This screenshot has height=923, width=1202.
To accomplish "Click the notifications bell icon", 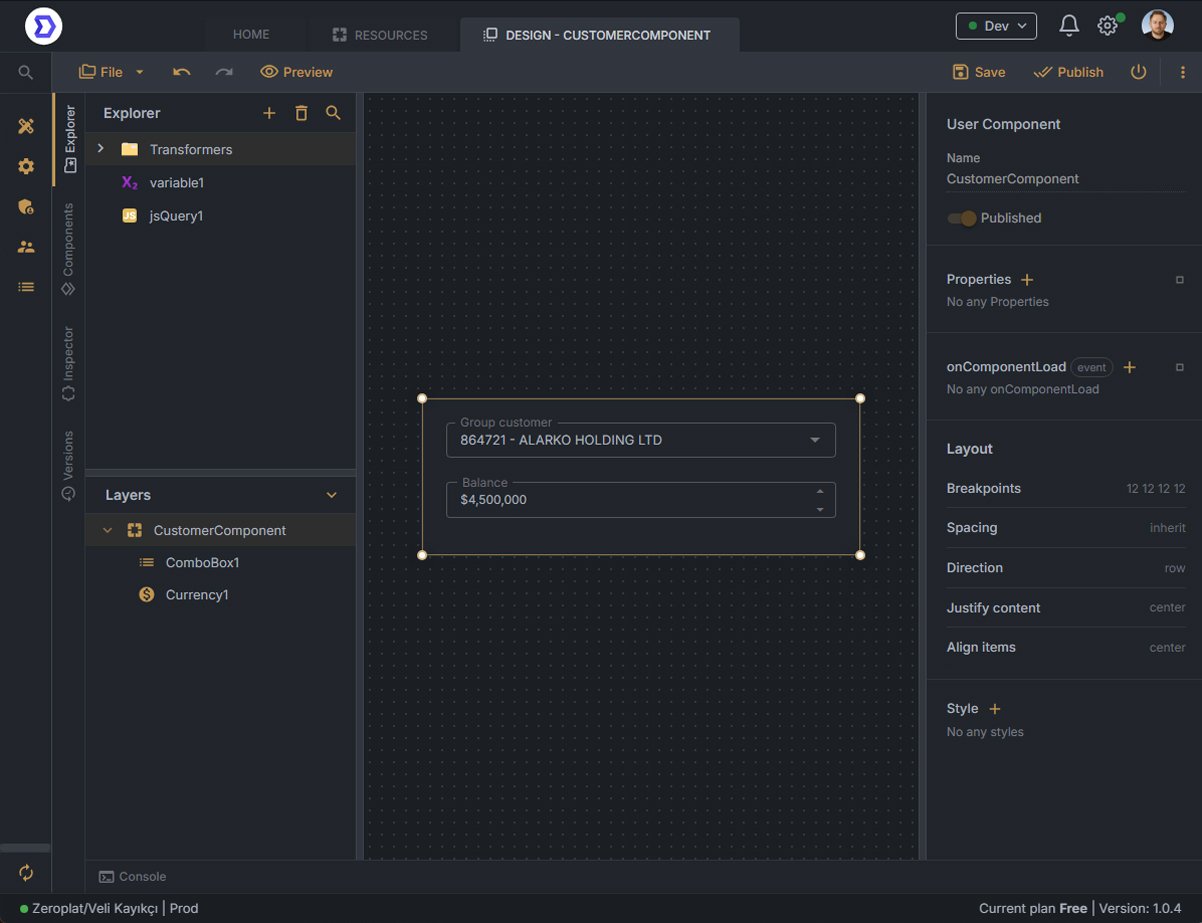I will point(1069,26).
